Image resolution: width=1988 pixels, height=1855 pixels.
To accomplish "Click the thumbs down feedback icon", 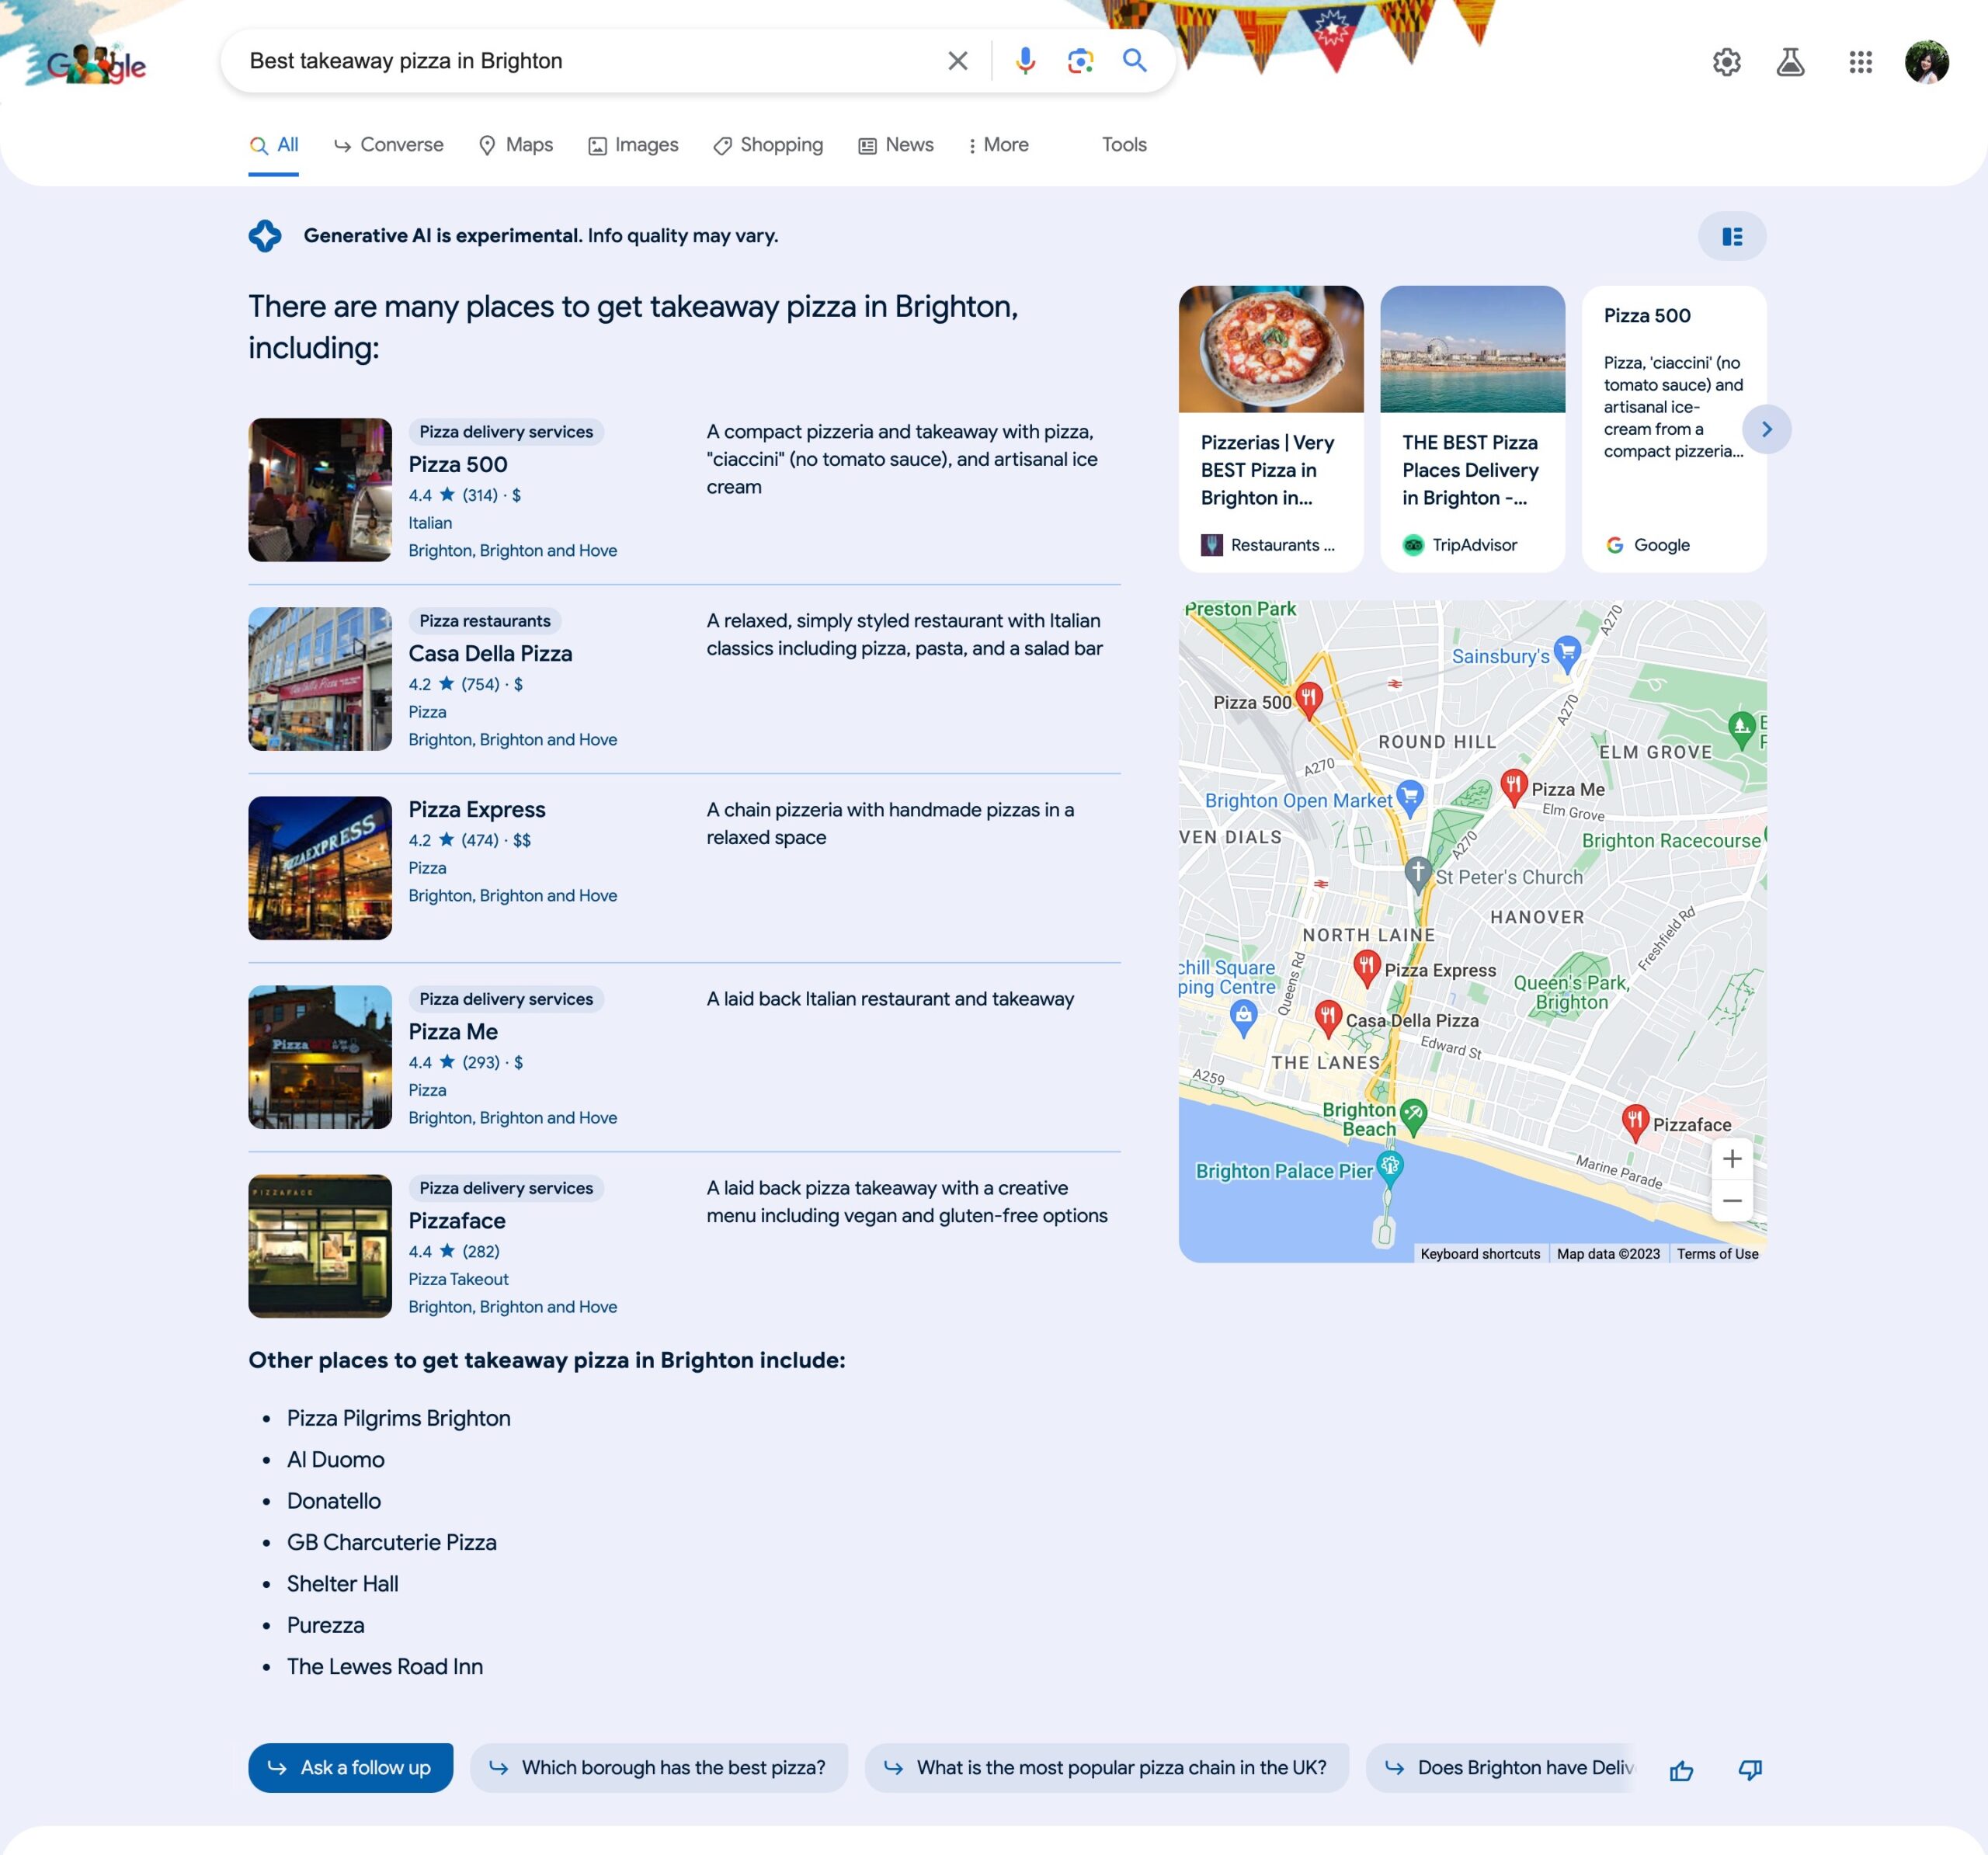I will coord(1750,1771).
